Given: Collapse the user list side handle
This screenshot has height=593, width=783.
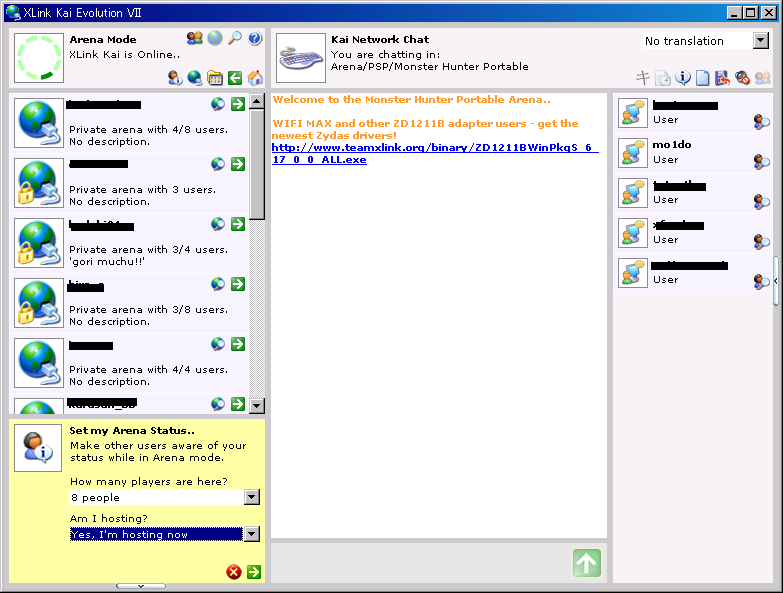Looking at the screenshot, I should click(x=776, y=281).
